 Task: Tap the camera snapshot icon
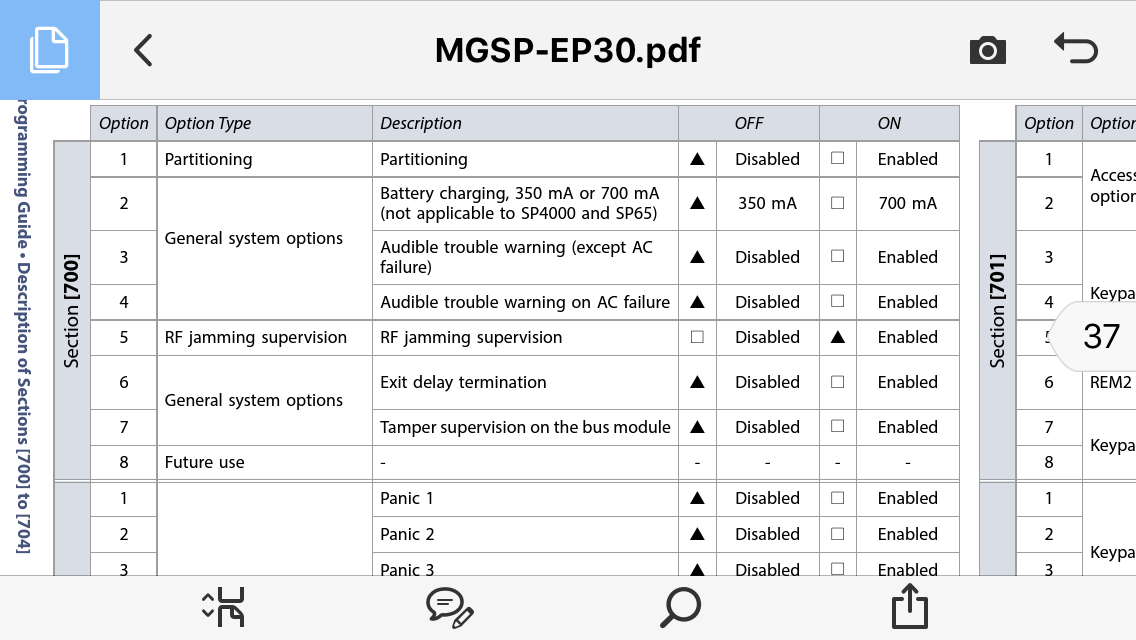click(987, 50)
